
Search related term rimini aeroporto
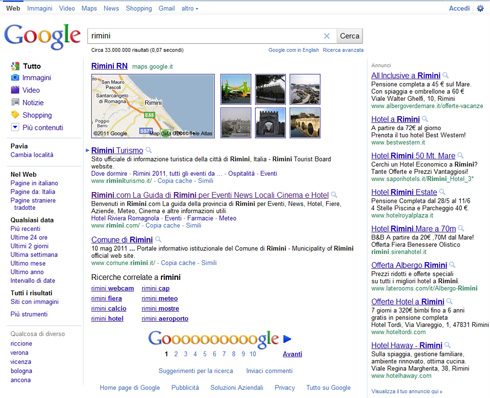click(165, 319)
